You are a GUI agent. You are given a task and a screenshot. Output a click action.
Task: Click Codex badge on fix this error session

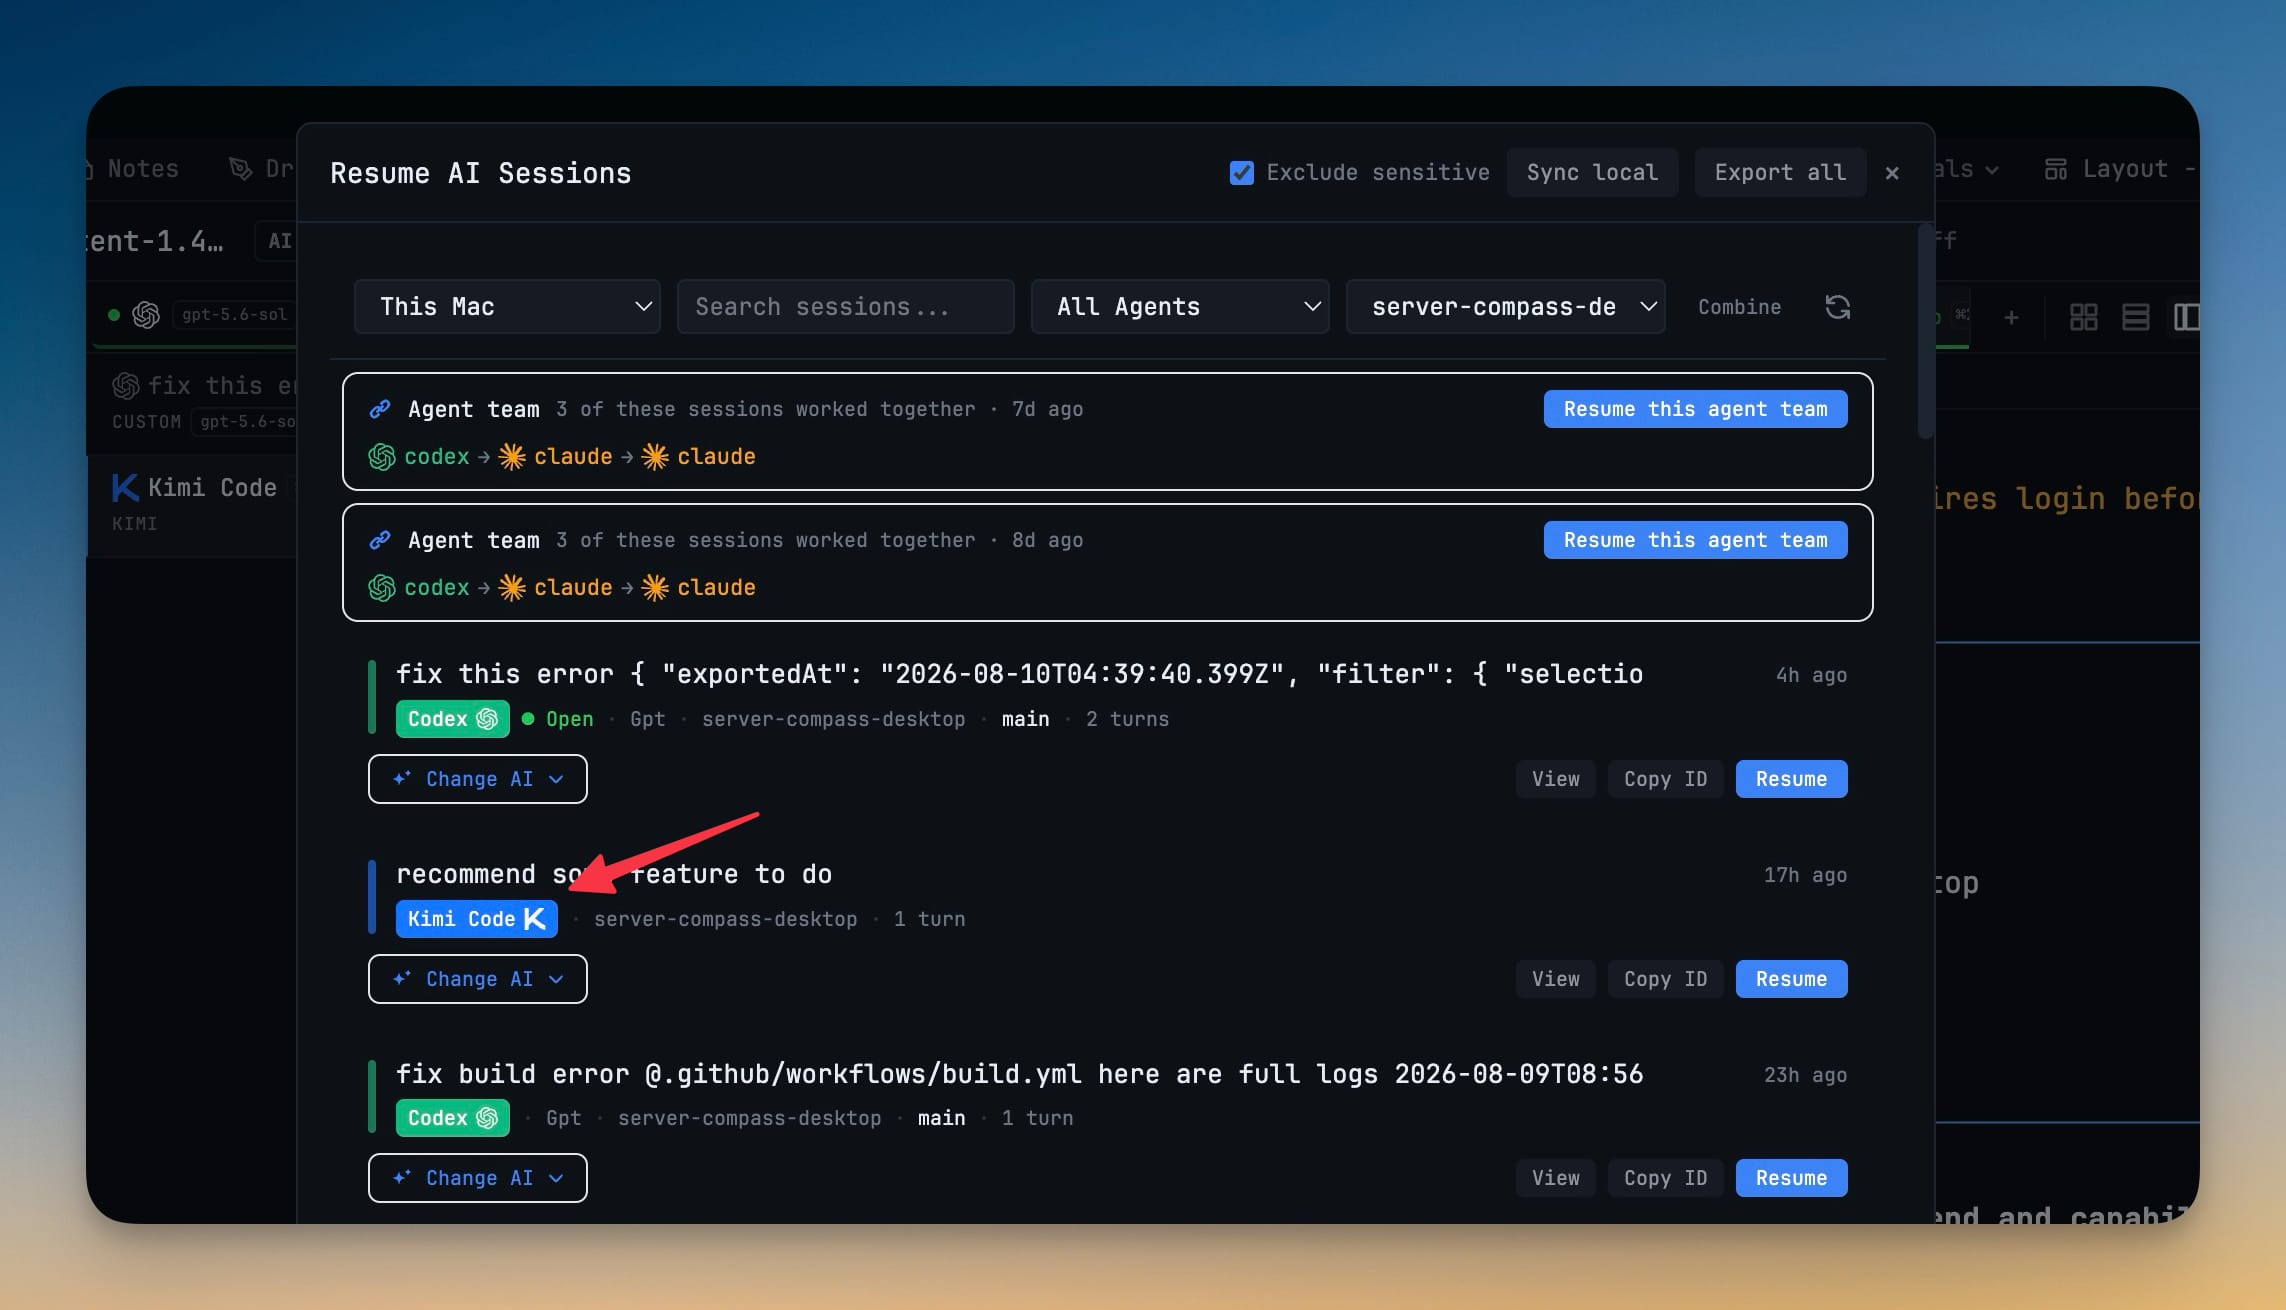[452, 719]
